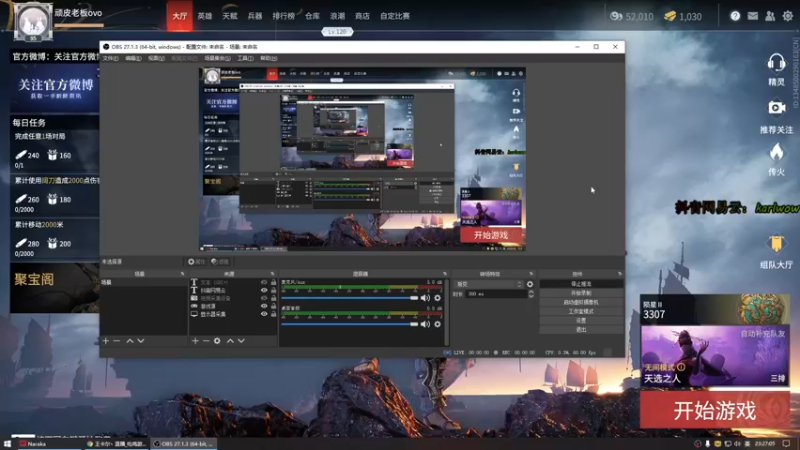
Task: Select the 天选之人 mode card
Action: click(x=715, y=356)
